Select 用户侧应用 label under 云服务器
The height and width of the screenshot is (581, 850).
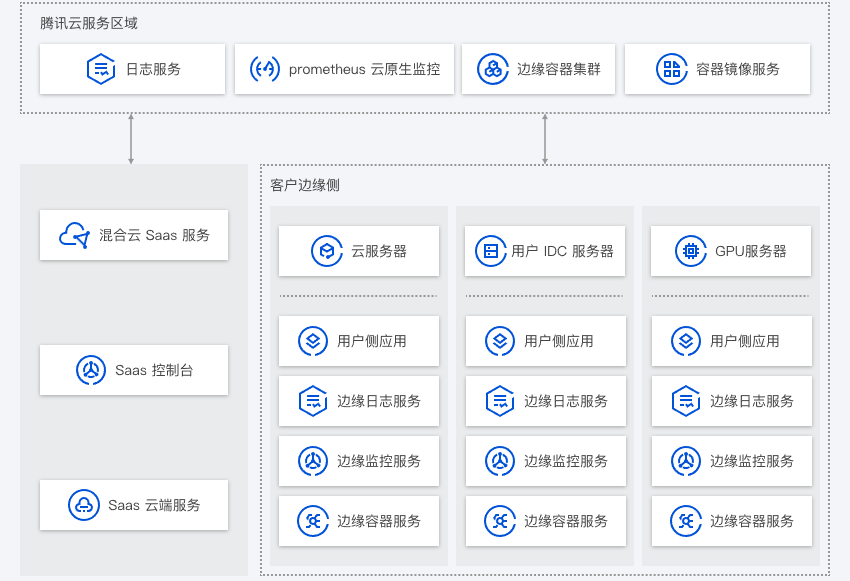click(372, 341)
